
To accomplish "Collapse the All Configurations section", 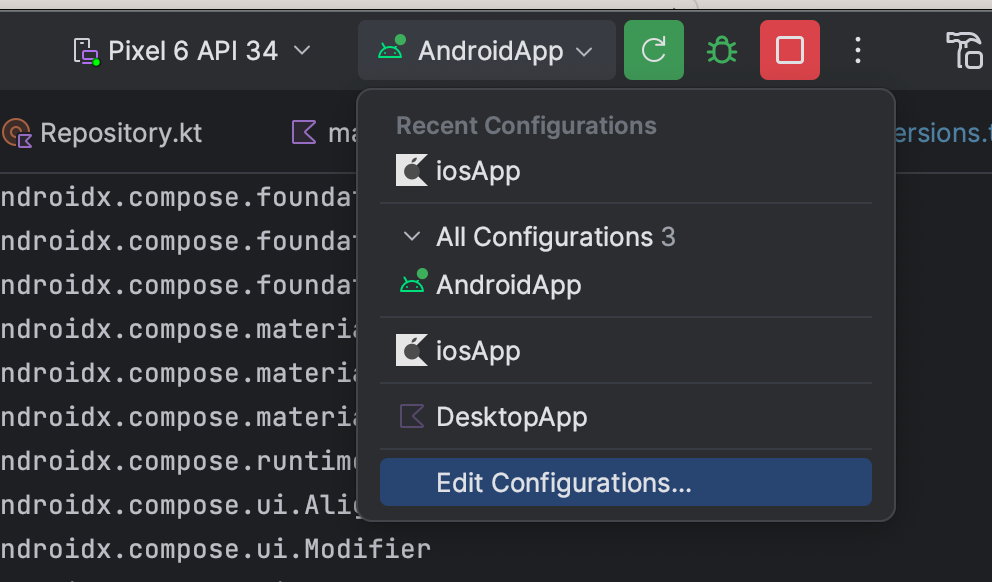I will (x=411, y=237).
